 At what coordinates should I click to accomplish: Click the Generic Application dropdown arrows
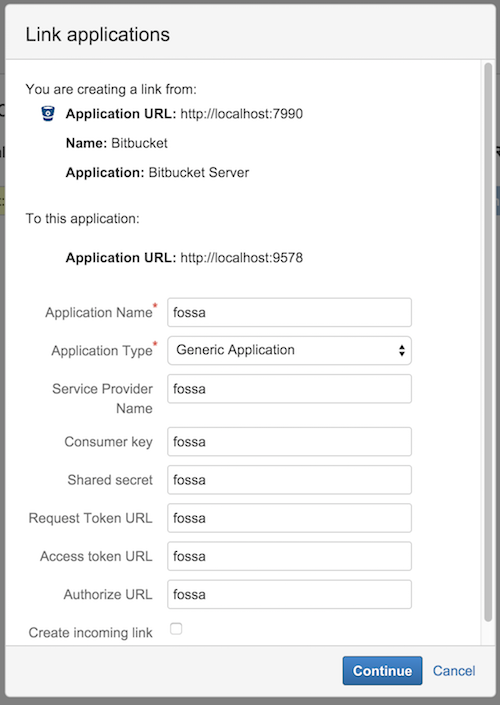(x=402, y=350)
